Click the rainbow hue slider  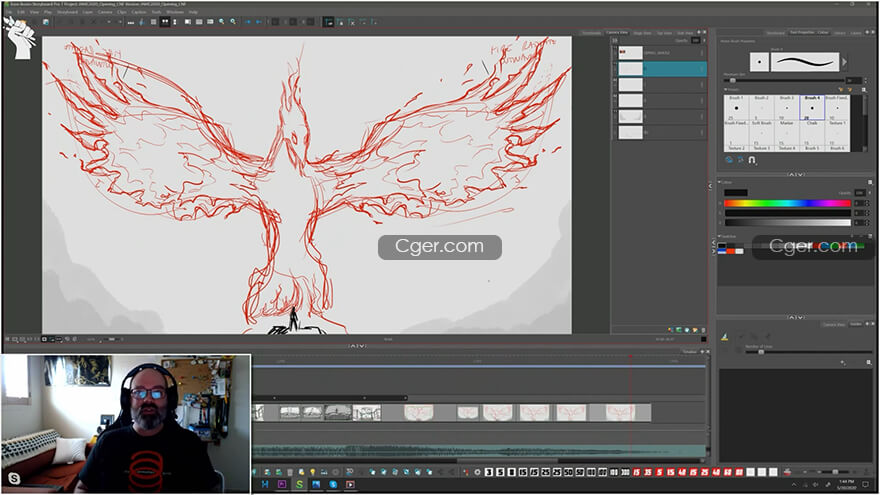[x=787, y=203]
